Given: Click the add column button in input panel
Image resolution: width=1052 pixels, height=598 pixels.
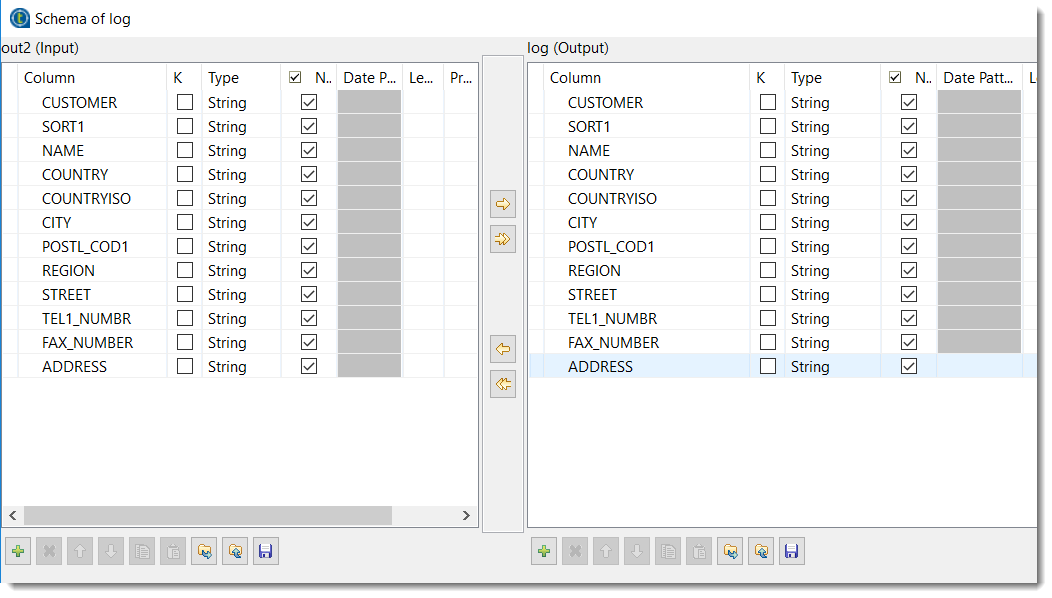Looking at the screenshot, I should pos(18,552).
